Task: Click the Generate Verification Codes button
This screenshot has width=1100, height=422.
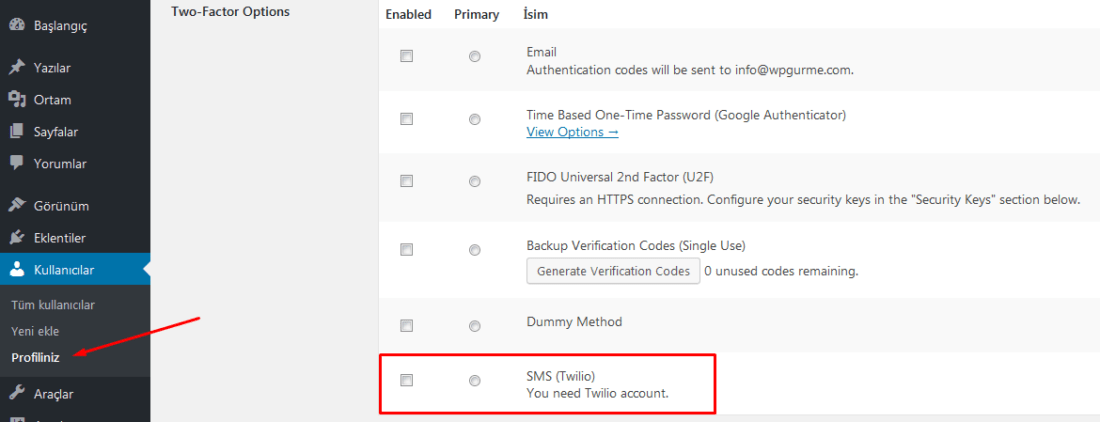Action: click(613, 271)
